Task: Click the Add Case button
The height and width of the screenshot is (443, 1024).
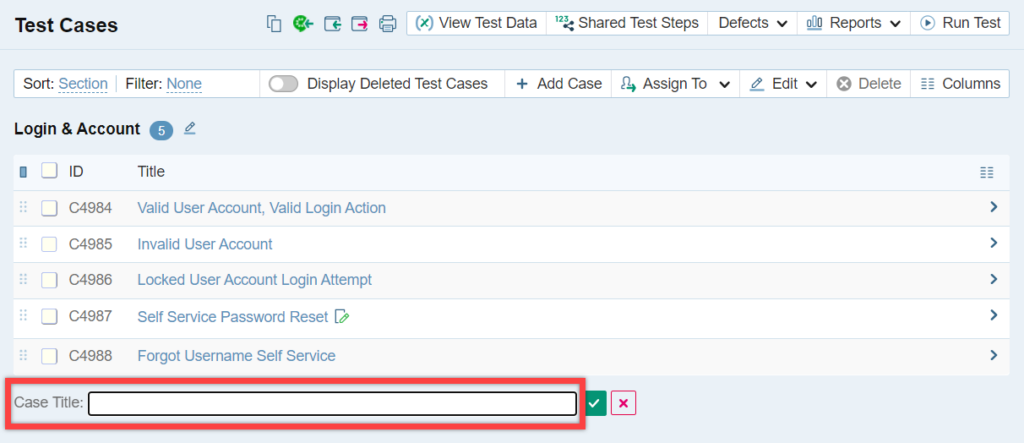Action: tap(558, 84)
